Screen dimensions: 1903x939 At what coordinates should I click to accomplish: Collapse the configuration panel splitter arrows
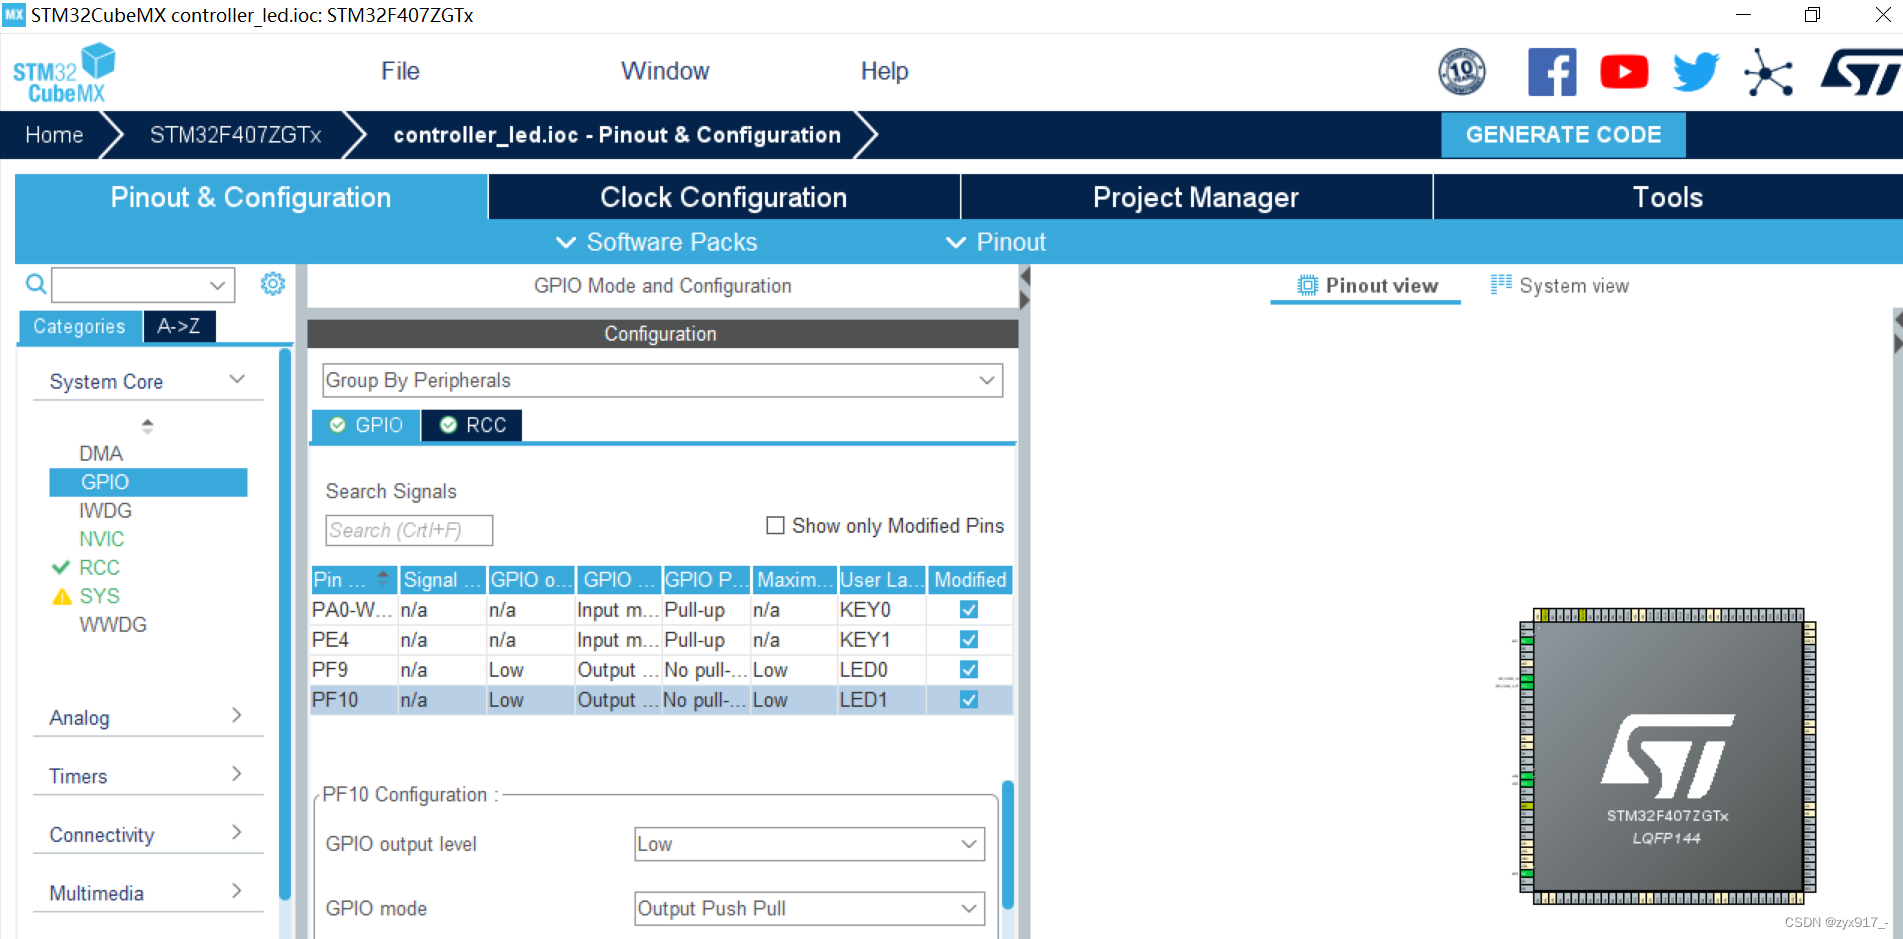pos(1024,288)
